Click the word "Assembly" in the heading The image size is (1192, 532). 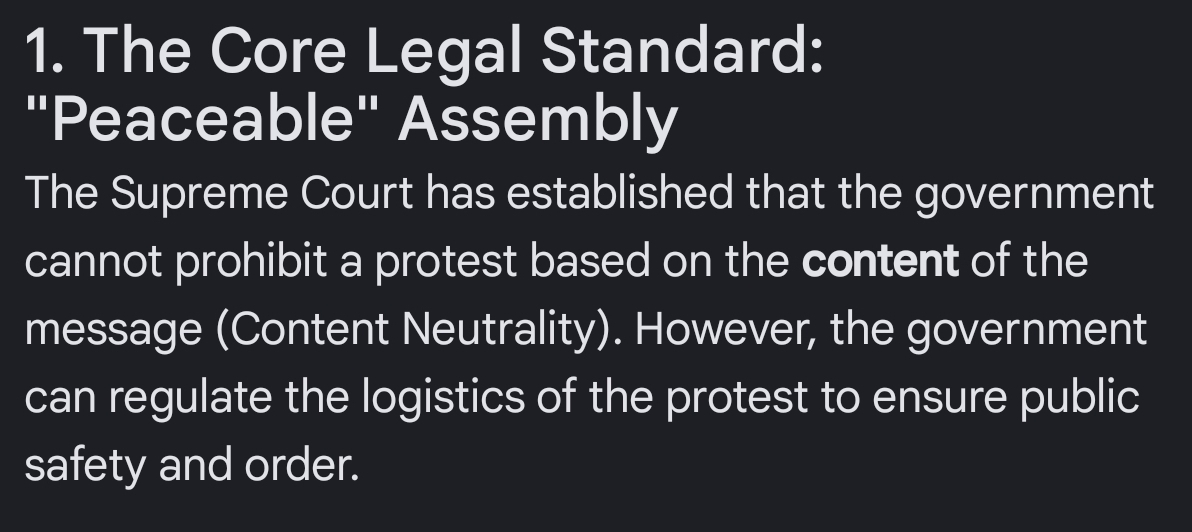click(537, 118)
